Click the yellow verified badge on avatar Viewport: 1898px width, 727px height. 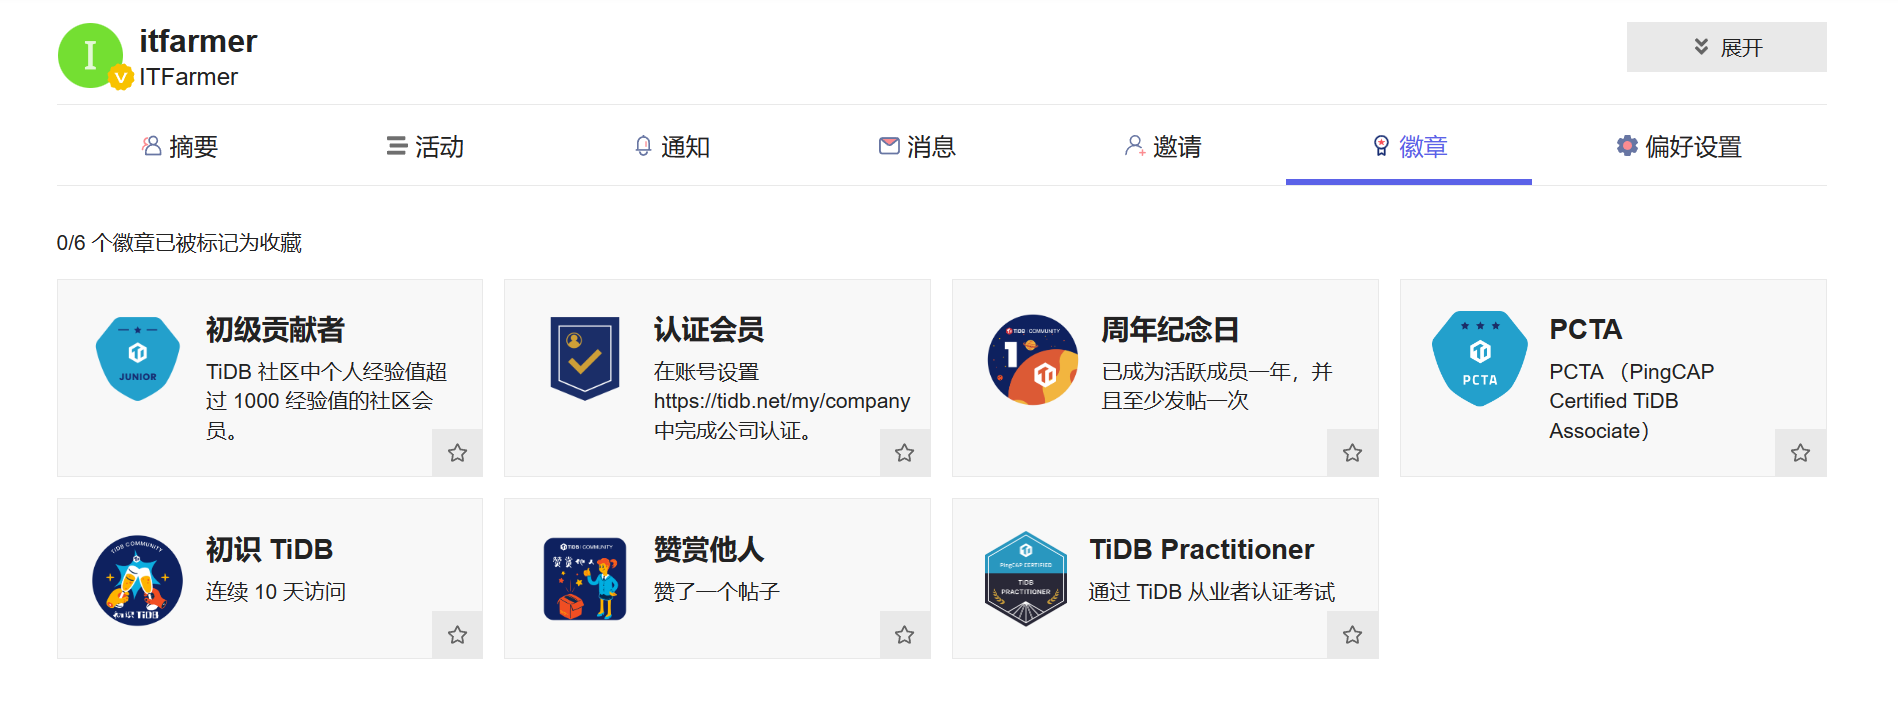click(120, 77)
